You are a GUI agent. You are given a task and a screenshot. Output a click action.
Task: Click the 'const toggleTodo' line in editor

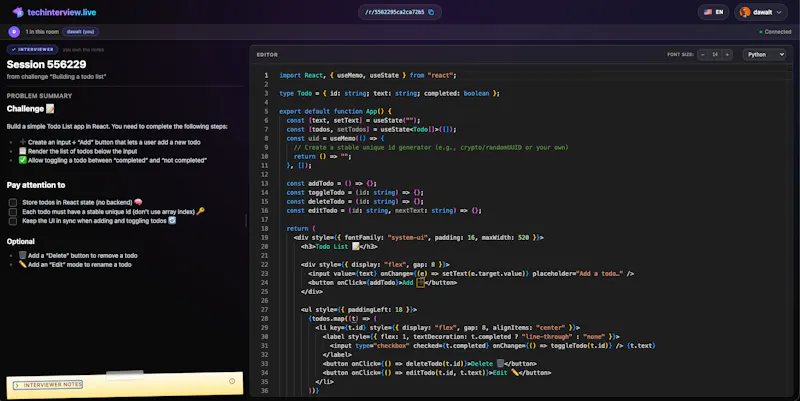355,192
